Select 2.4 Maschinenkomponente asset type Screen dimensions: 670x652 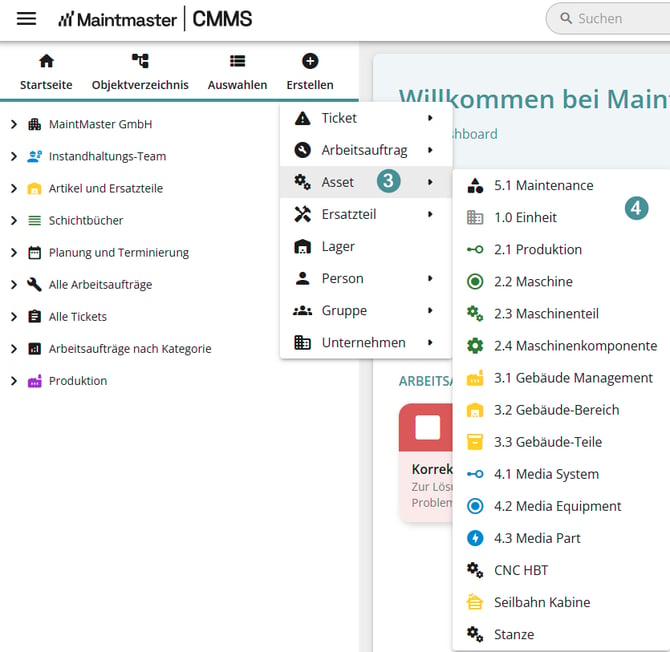click(561, 346)
